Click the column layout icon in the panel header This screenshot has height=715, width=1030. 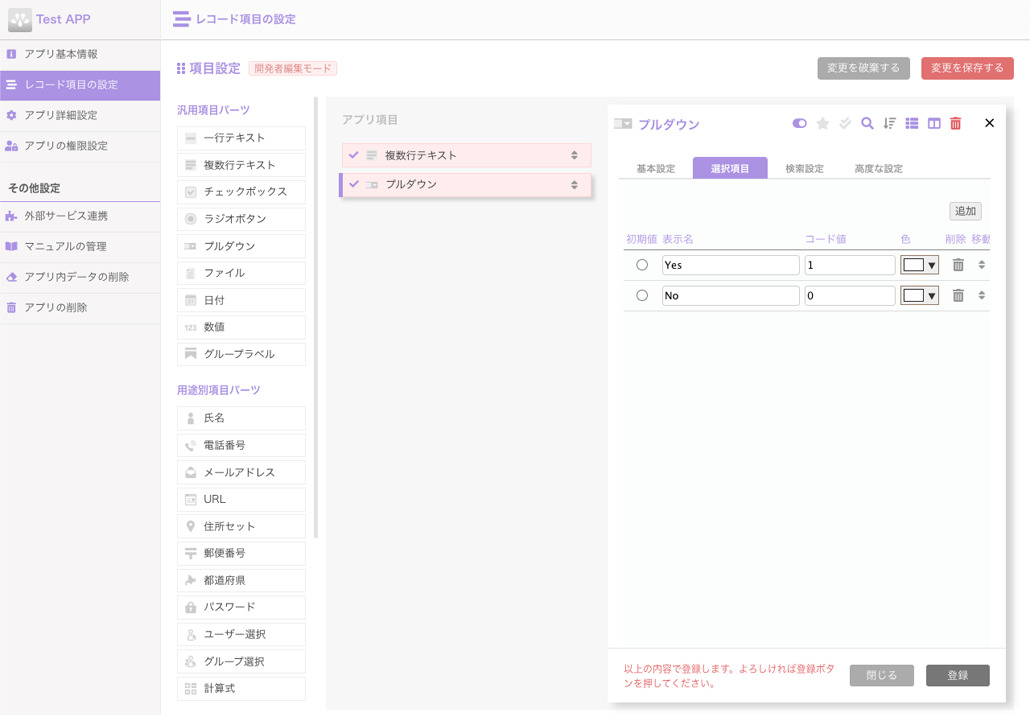tap(934, 123)
